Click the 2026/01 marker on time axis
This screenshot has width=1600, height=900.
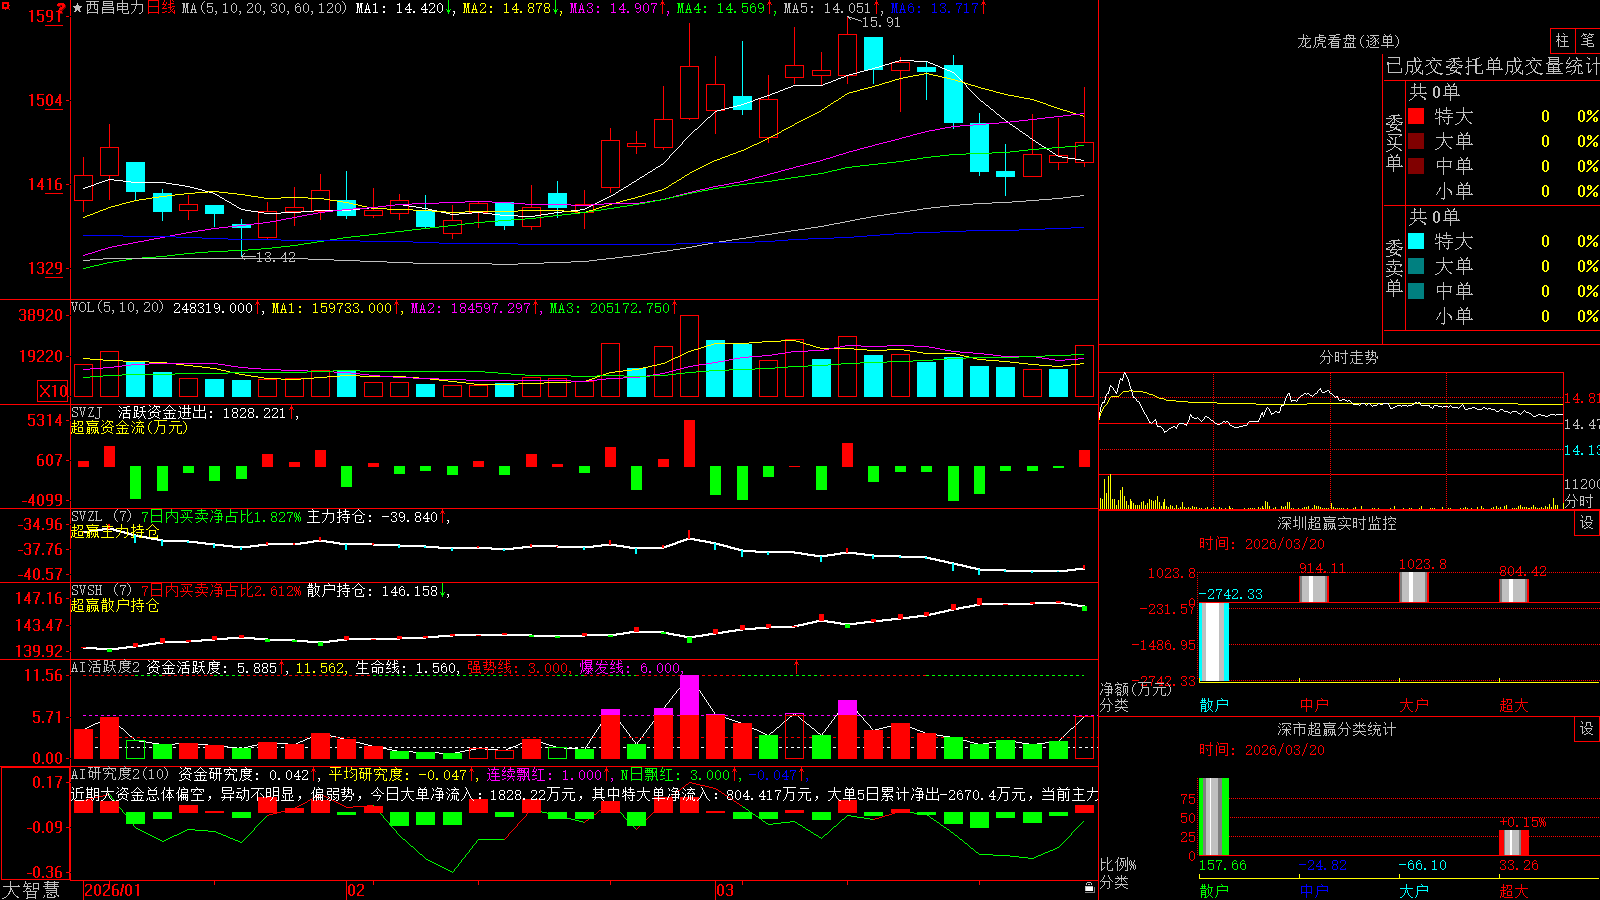coord(113,890)
